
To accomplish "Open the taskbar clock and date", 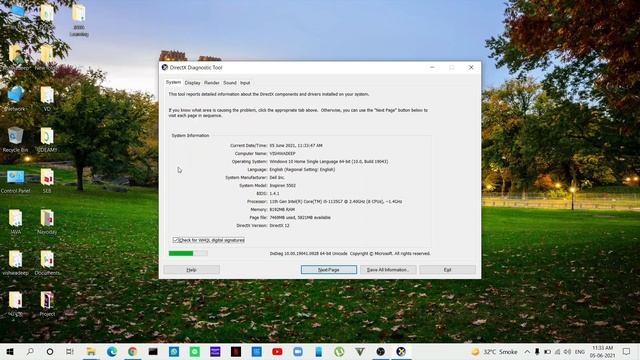I will [602, 352].
